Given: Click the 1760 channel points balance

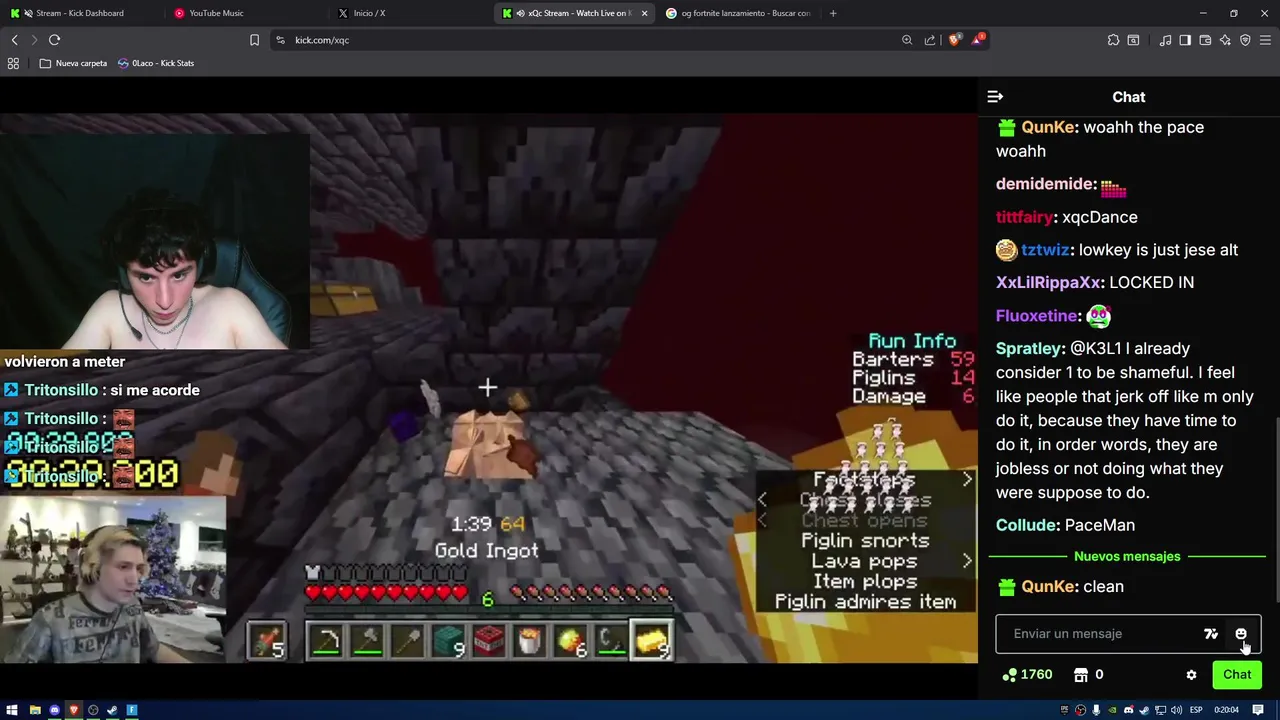Looking at the screenshot, I should coord(1027,675).
